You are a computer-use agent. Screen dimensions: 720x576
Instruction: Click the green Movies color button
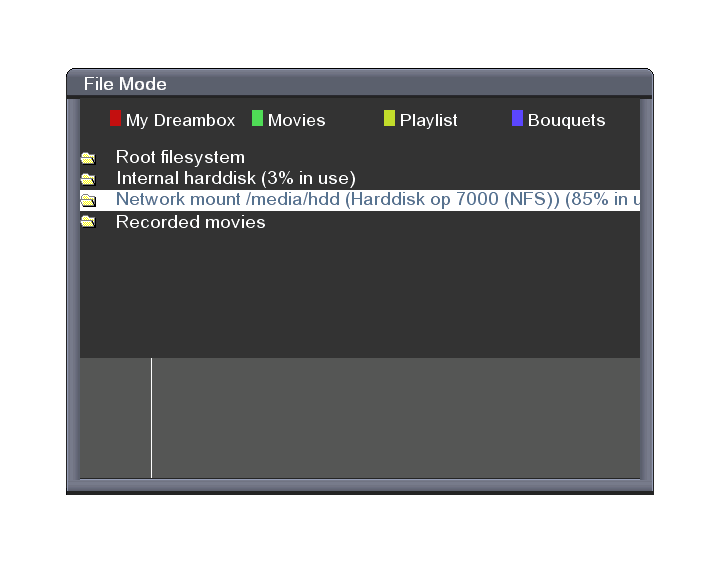pos(258,118)
